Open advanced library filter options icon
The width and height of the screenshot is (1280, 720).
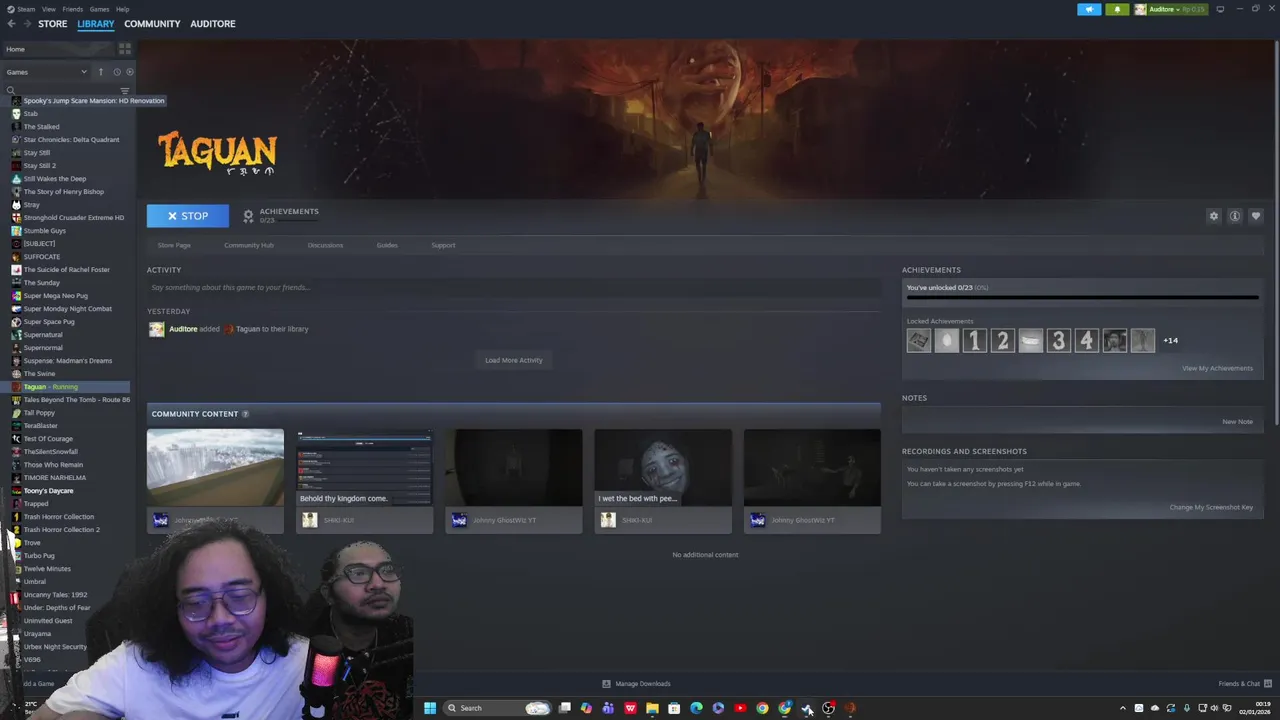[x=125, y=91]
